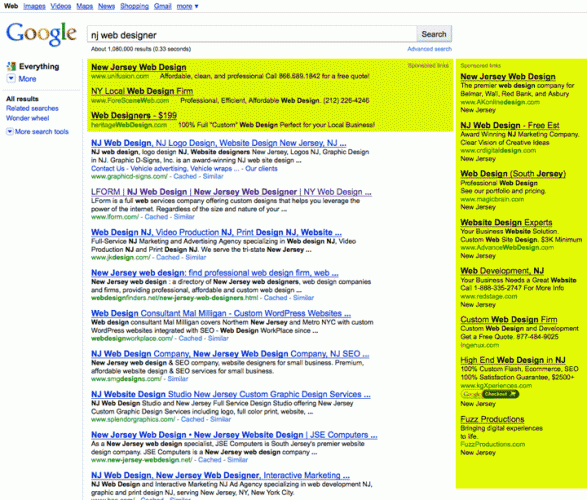
Task: Open News from top navigation
Action: [x=106, y=6]
